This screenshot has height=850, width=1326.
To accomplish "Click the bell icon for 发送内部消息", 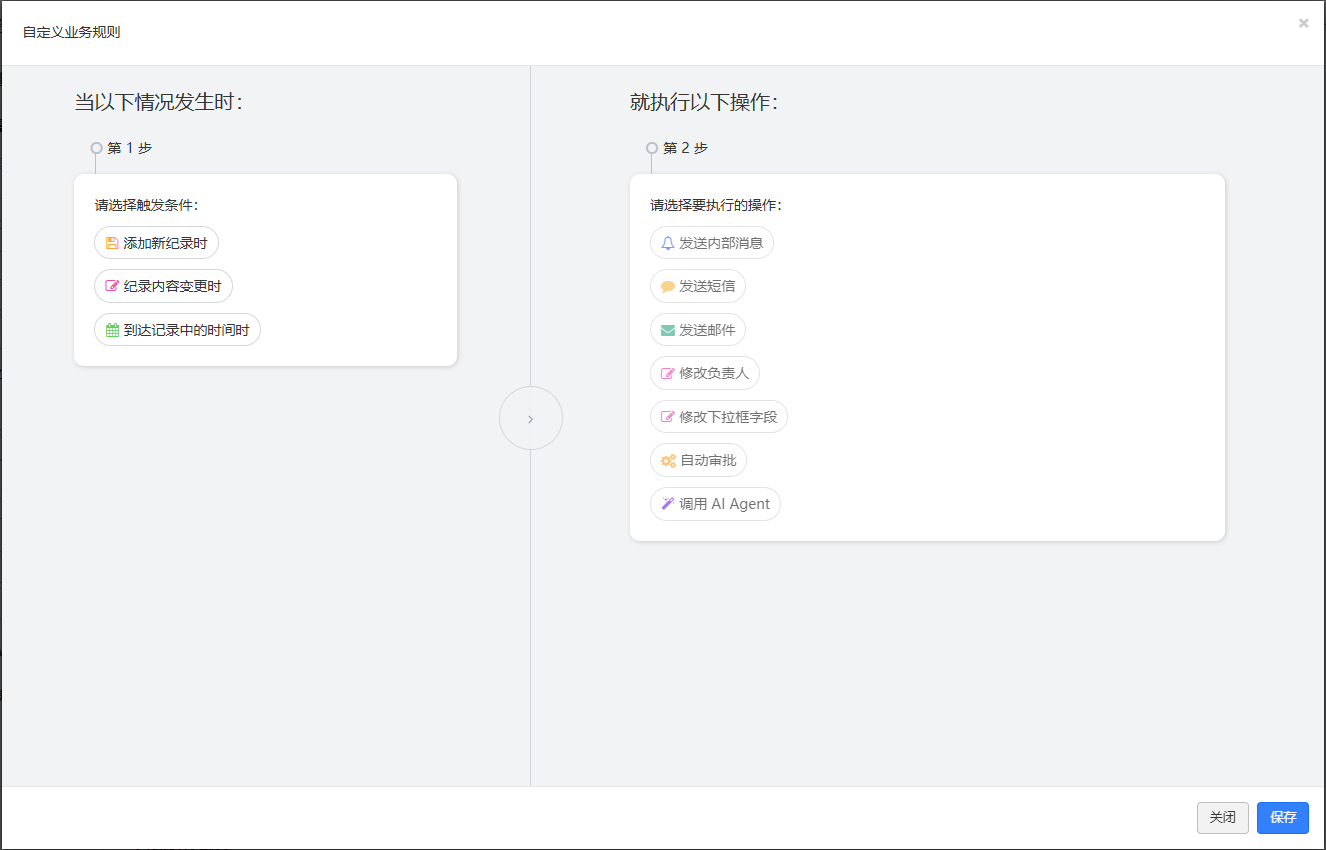I will [668, 243].
